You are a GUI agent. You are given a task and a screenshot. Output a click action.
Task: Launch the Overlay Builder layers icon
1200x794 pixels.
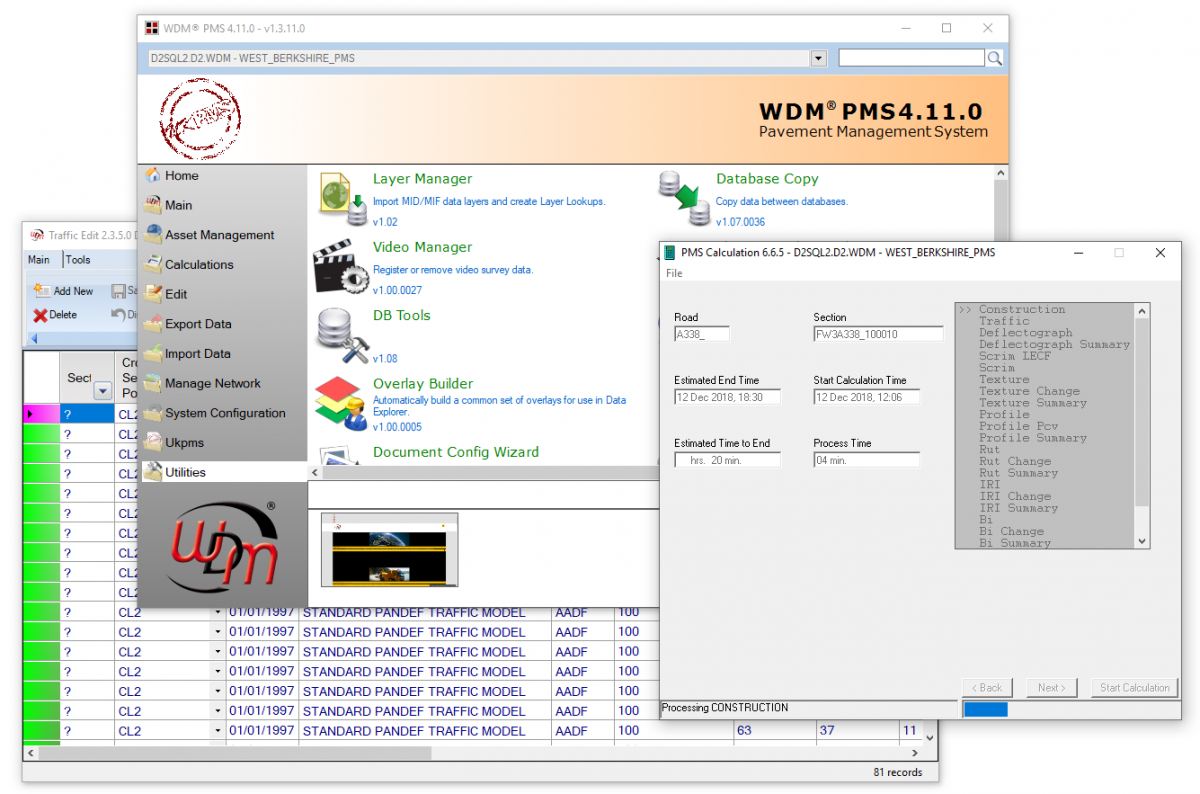coord(342,403)
